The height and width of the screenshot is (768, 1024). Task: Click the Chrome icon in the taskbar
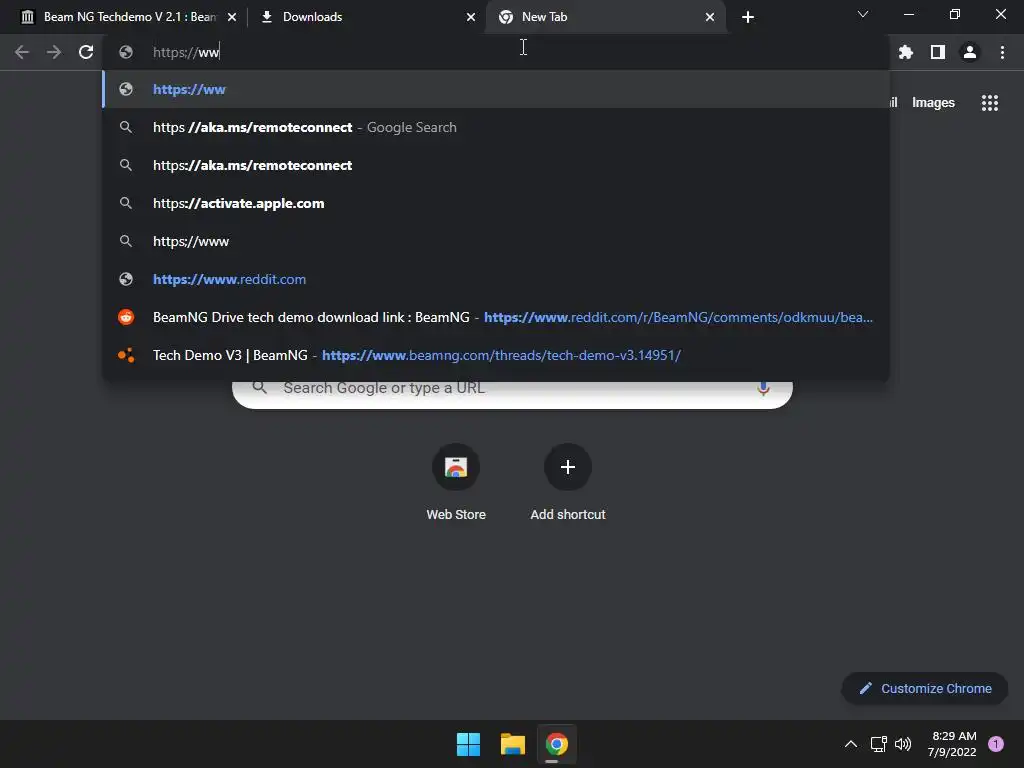[556, 744]
